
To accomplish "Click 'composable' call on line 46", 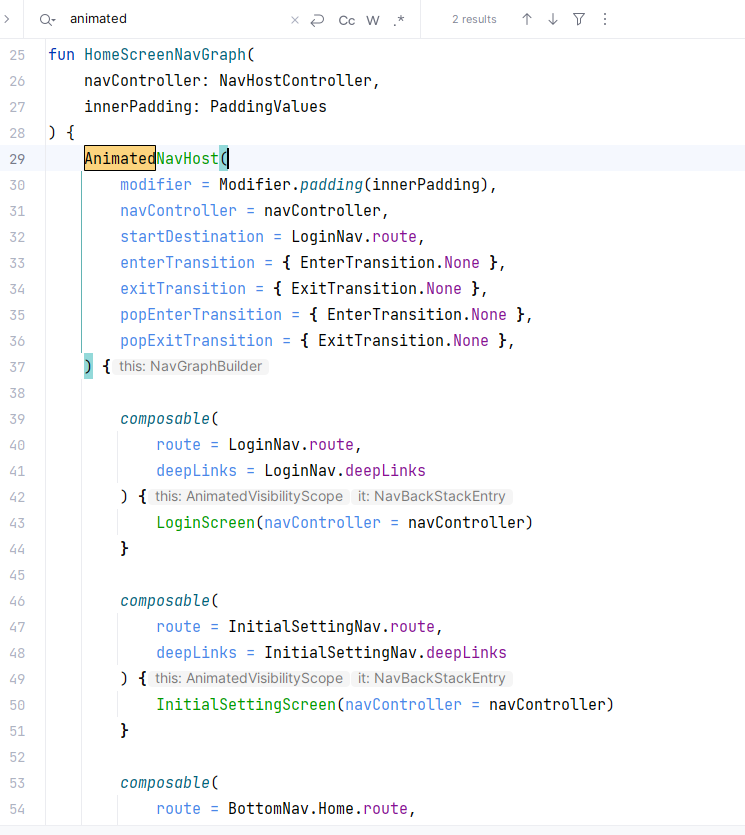I will 165,601.
